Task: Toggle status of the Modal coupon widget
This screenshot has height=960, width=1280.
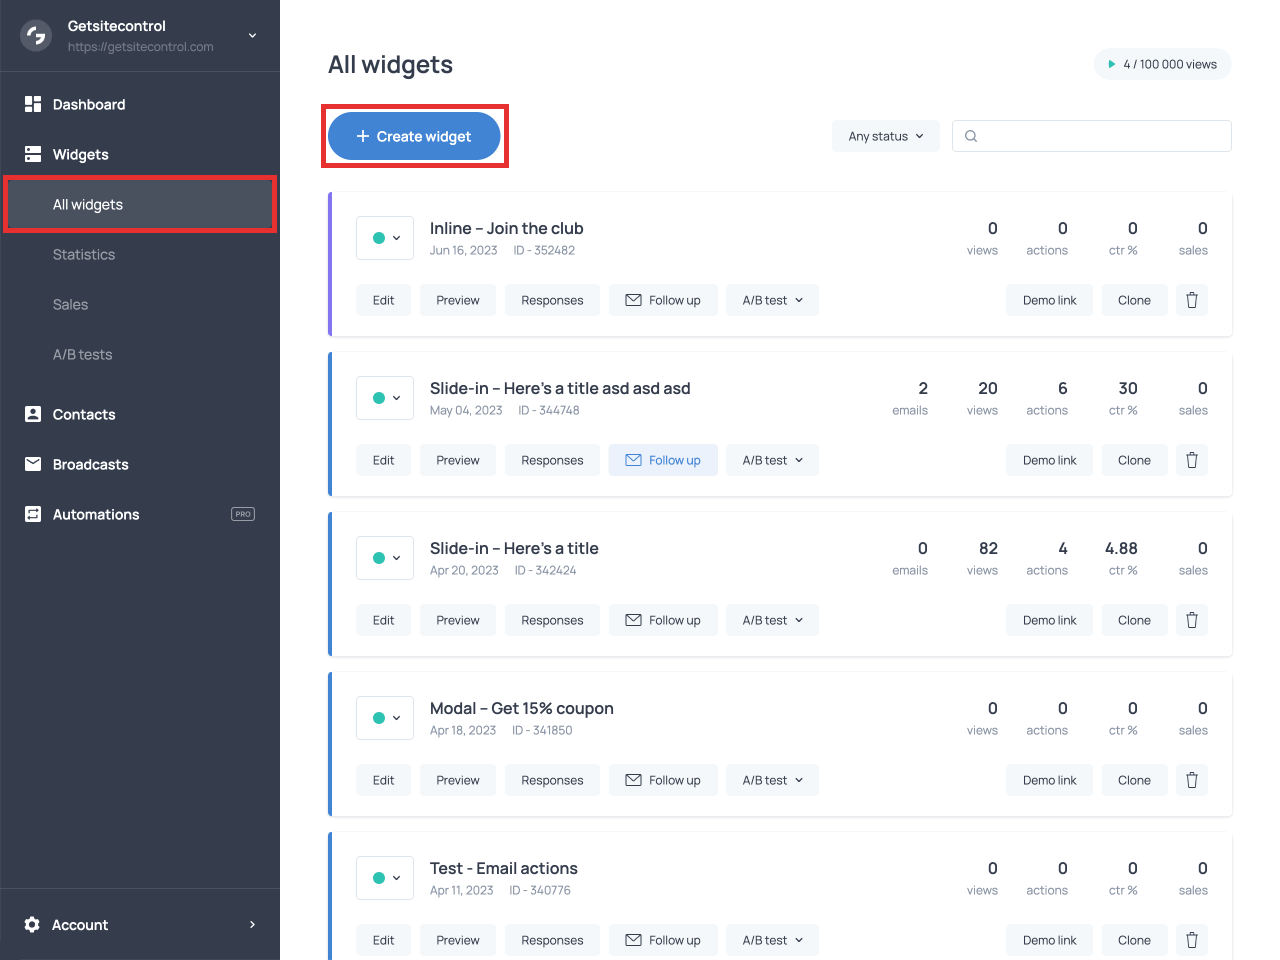Action: 385,718
